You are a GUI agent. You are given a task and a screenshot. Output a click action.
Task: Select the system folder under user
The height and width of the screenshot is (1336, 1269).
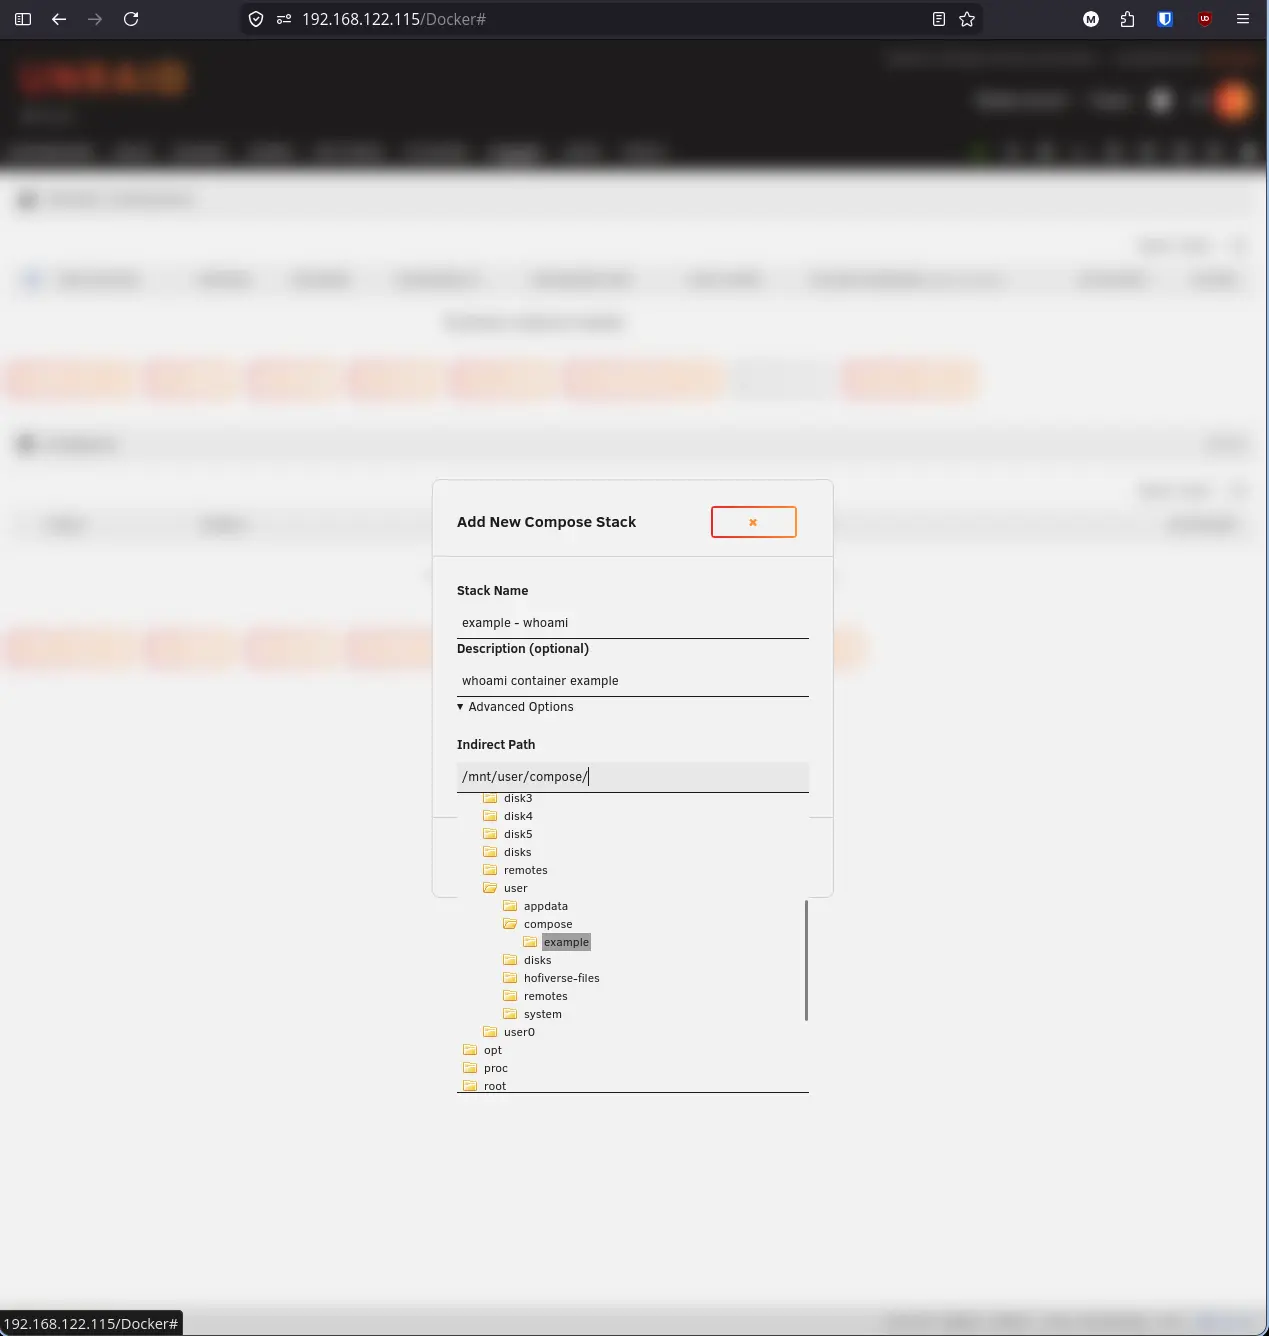pos(543,1014)
